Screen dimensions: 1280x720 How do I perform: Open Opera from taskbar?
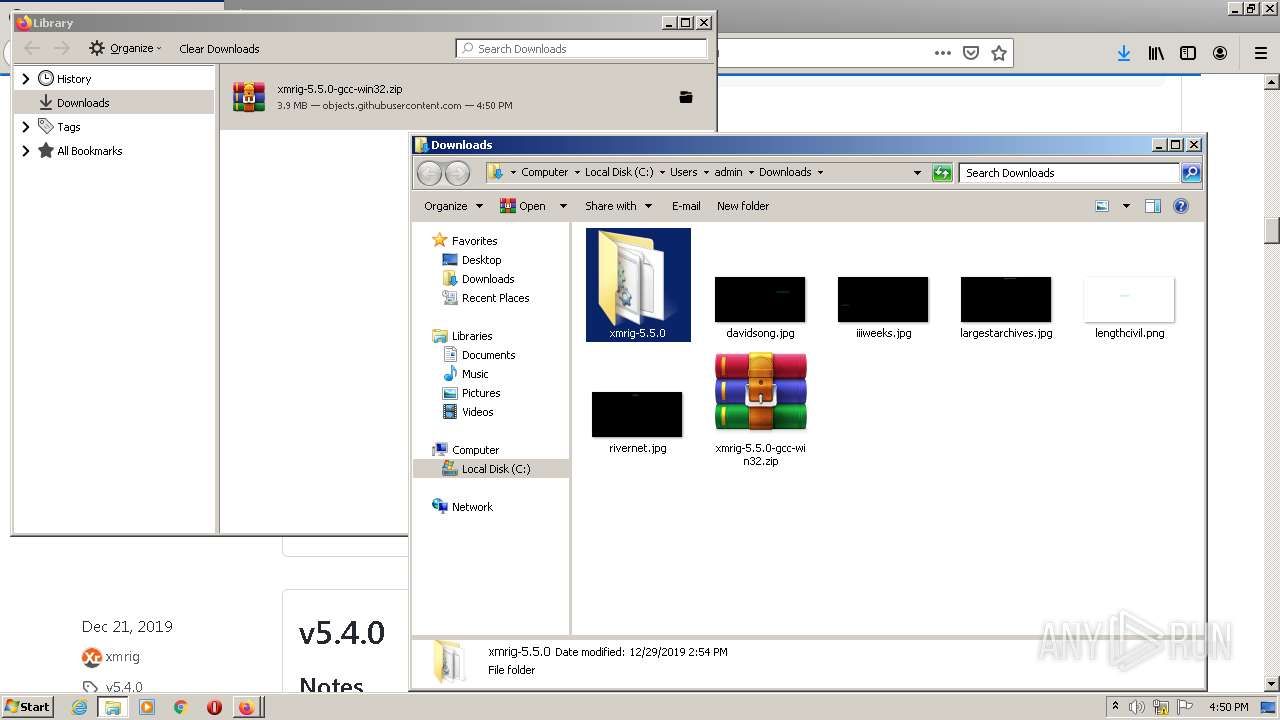(214, 707)
